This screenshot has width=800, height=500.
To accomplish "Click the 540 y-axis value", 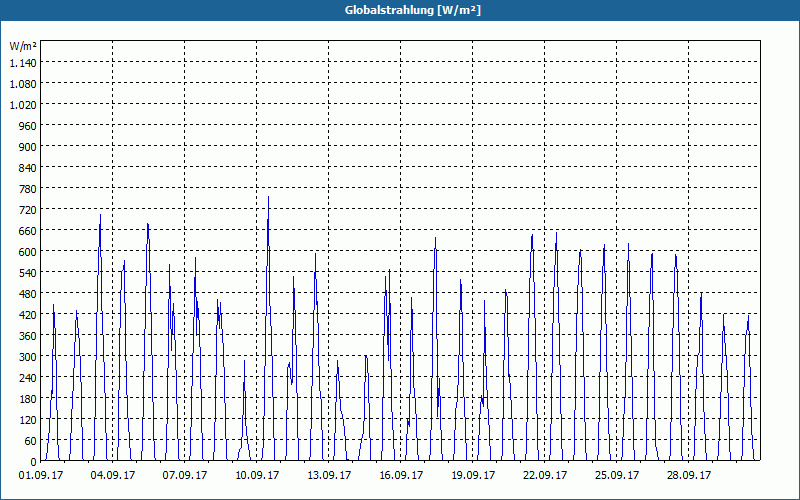I will point(29,273).
